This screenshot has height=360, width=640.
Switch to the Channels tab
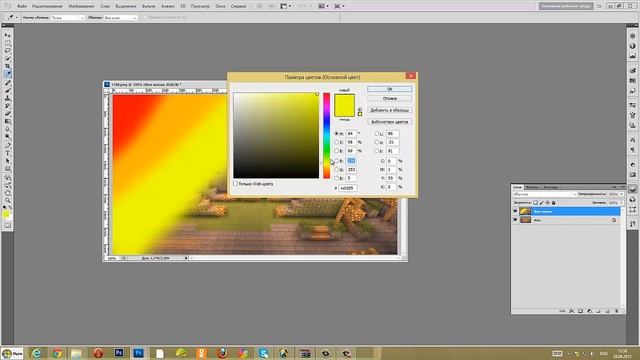[x=532, y=187]
